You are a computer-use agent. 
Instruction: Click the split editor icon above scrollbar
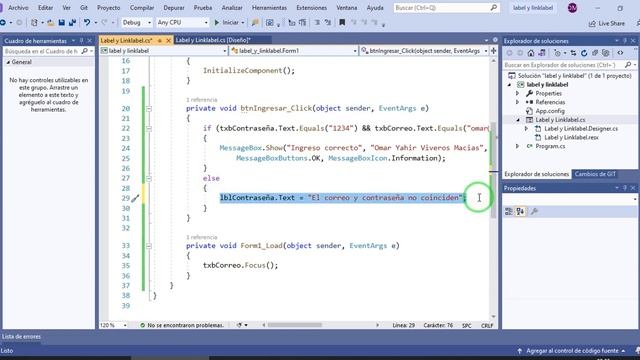click(493, 51)
